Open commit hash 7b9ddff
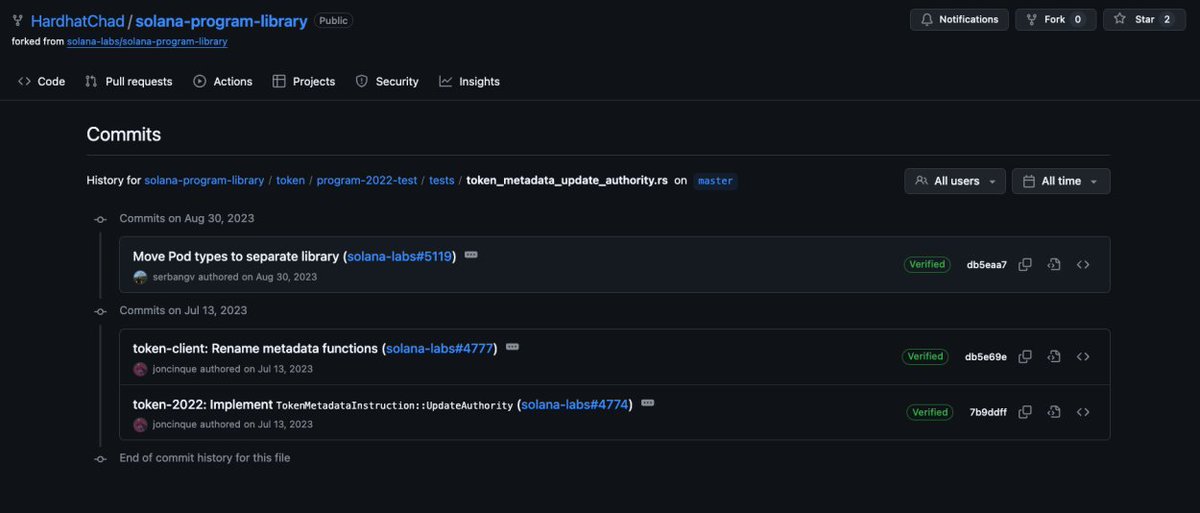This screenshot has width=1200, height=513. point(988,412)
